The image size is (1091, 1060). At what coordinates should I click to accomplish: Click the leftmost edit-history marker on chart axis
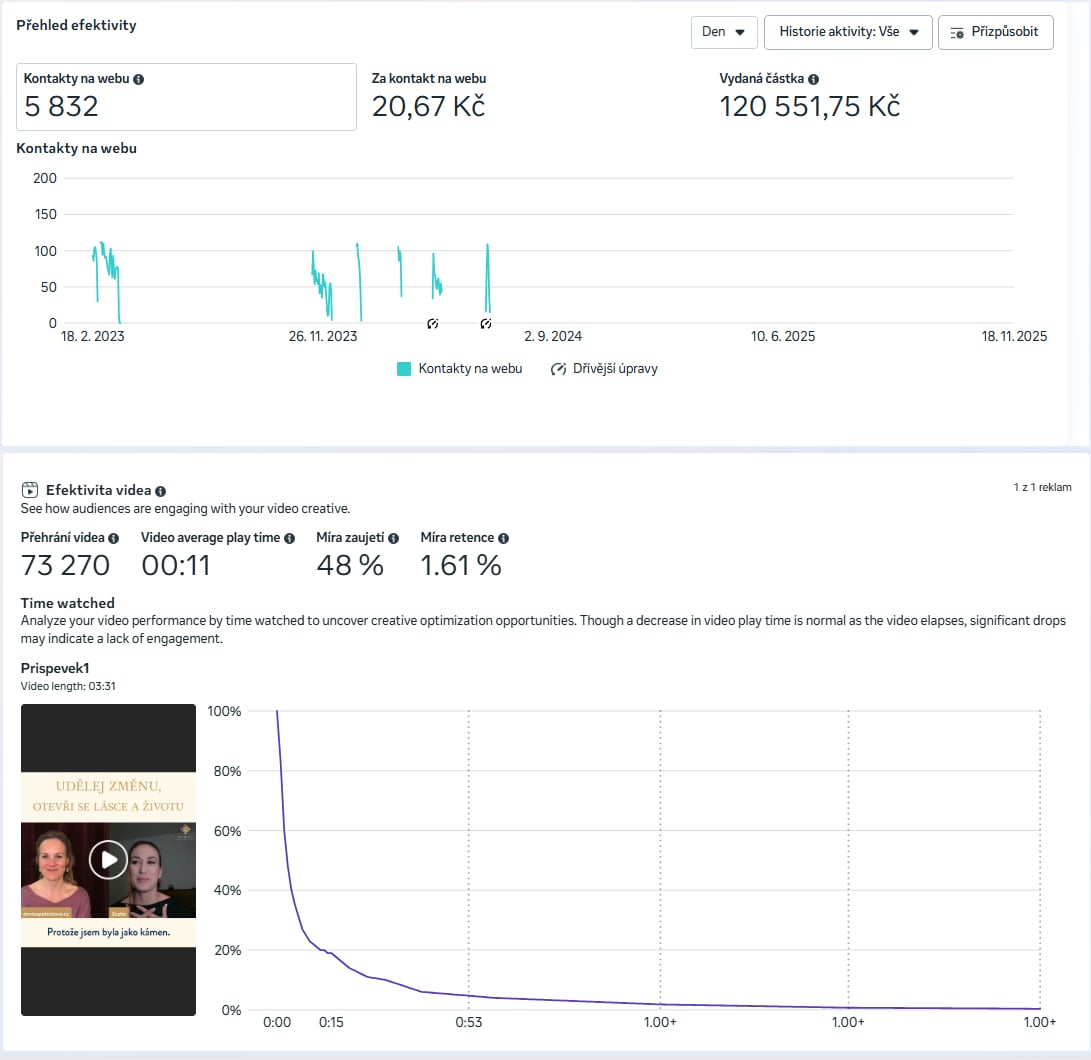pos(433,324)
